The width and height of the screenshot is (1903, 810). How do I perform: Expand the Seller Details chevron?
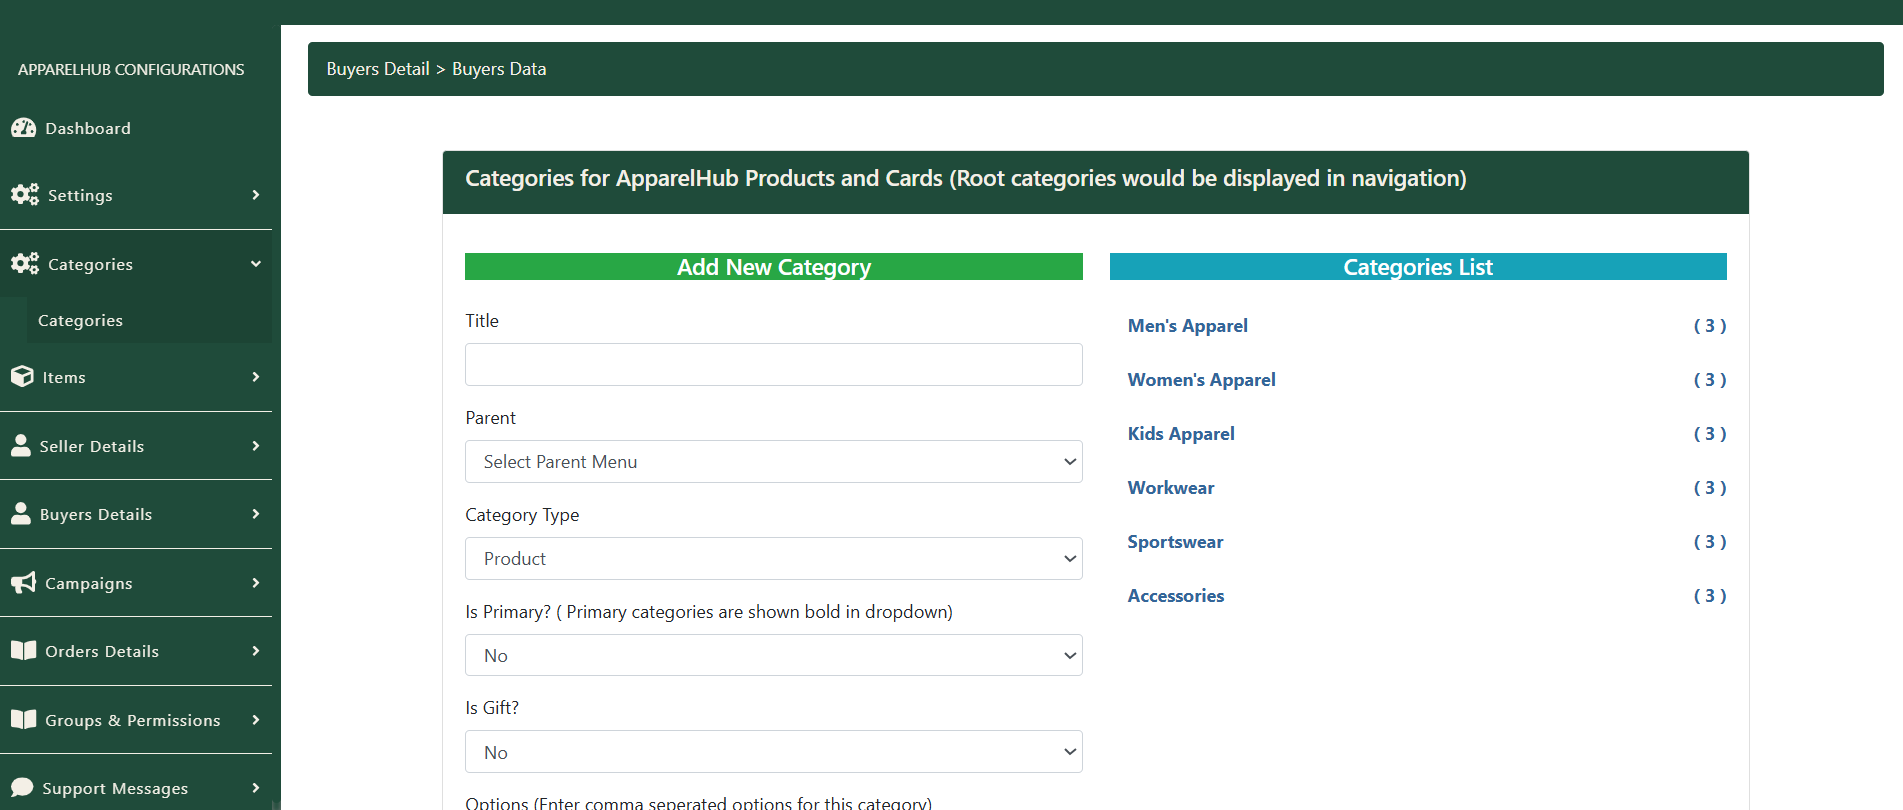tap(256, 446)
